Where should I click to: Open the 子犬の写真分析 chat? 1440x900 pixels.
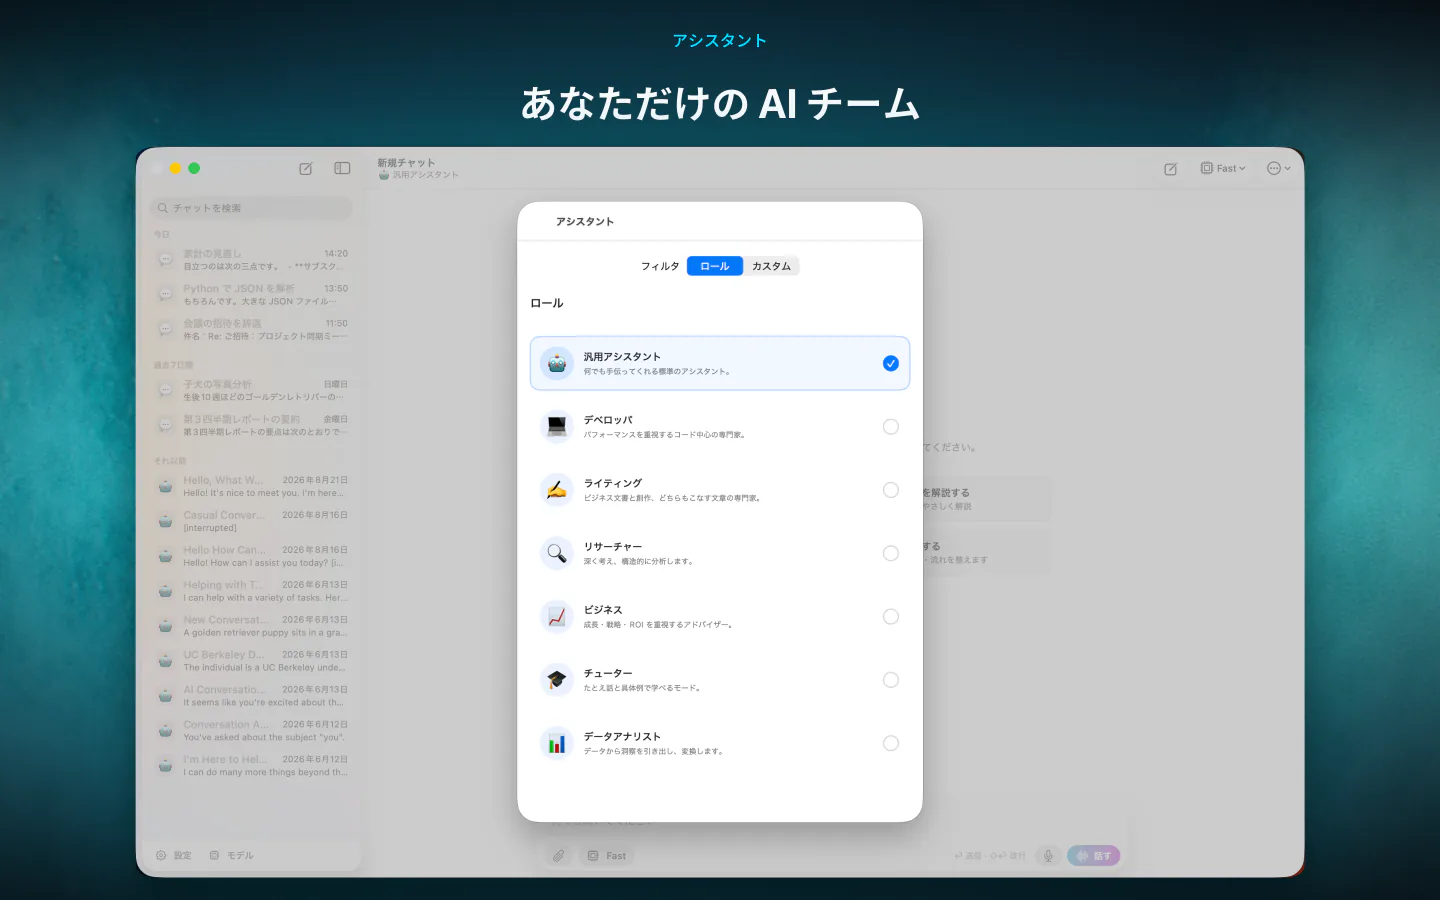(252, 390)
